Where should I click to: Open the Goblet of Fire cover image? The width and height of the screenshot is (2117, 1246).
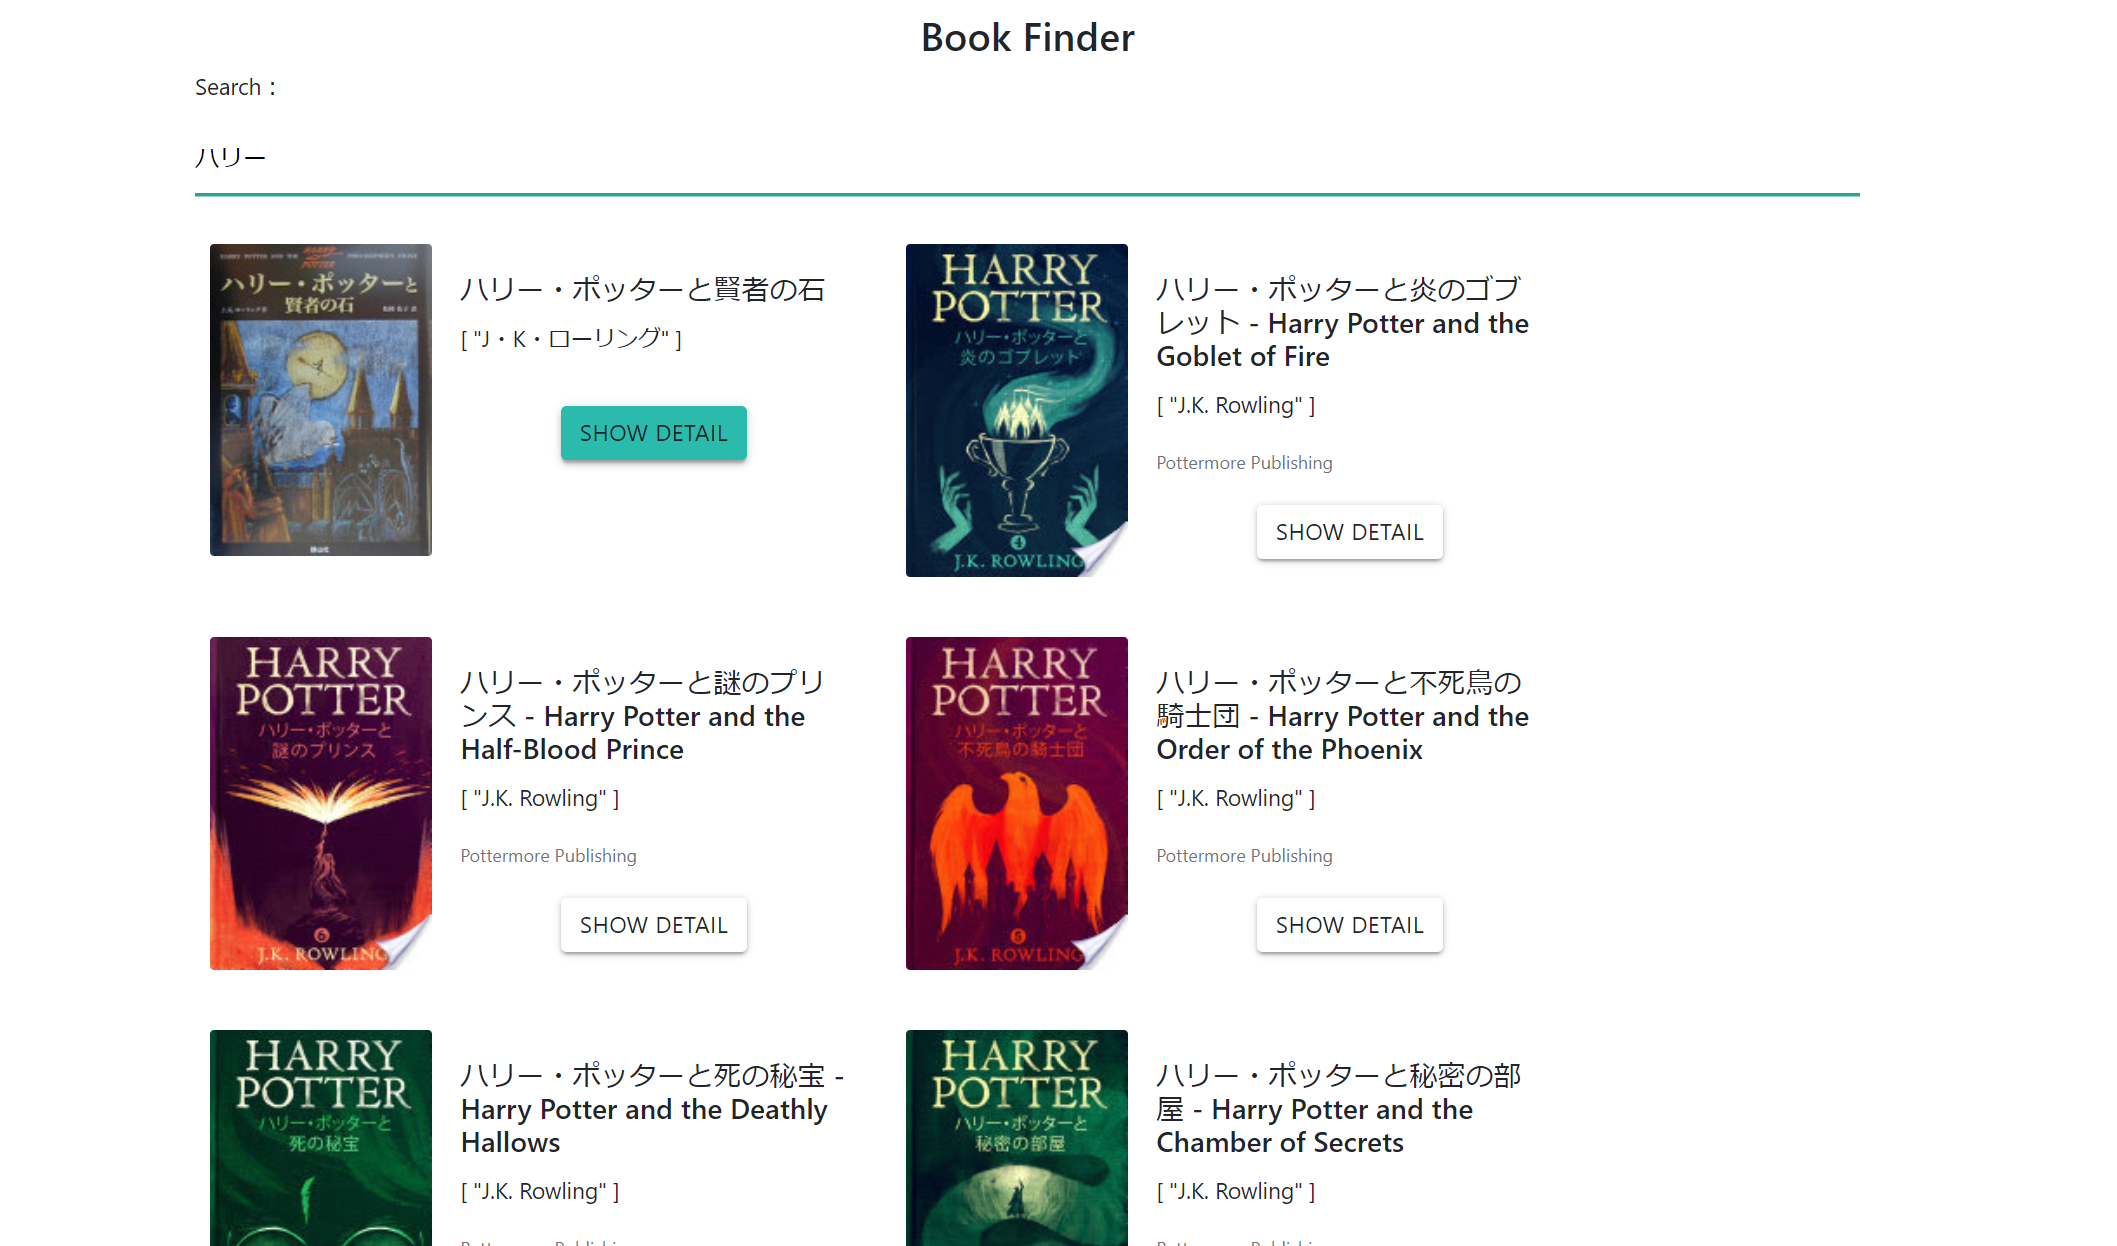[1017, 410]
